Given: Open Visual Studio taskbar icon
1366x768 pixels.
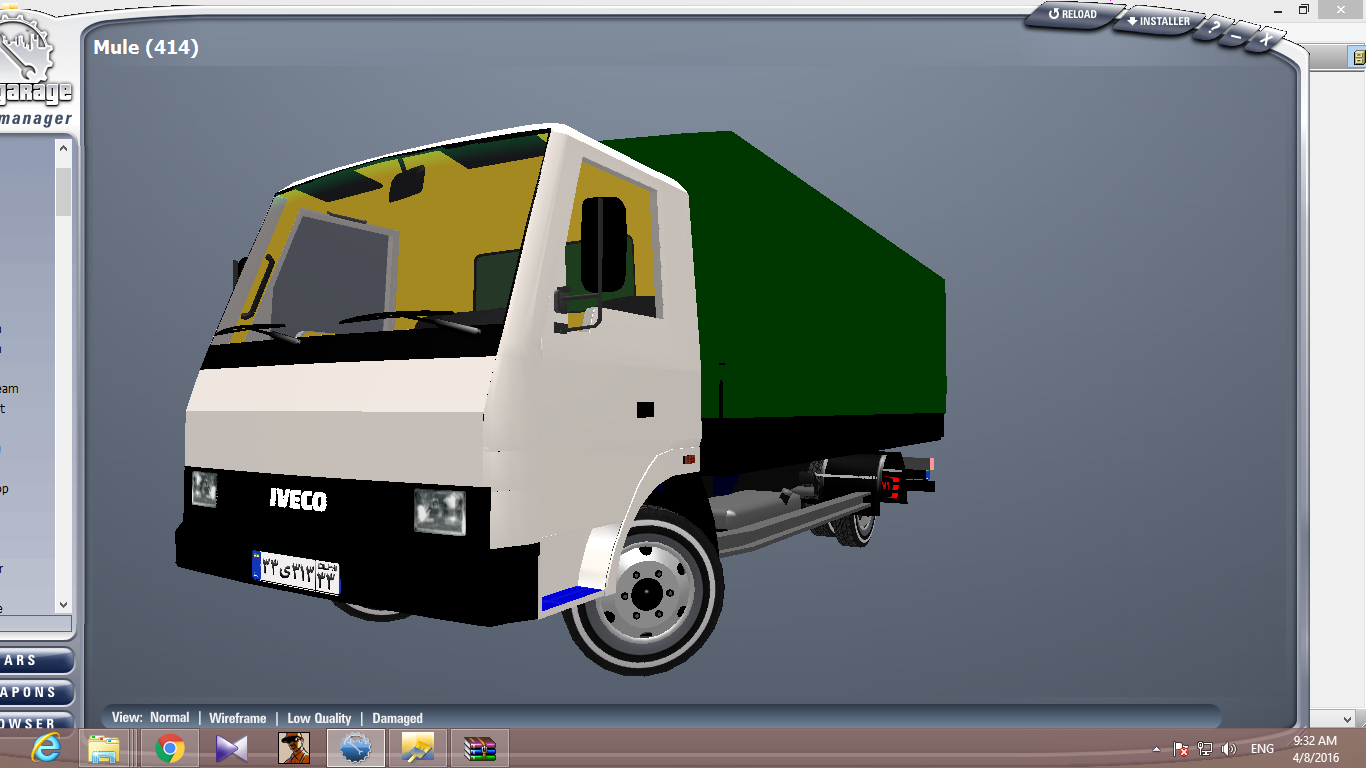Looking at the screenshot, I should click(231, 748).
